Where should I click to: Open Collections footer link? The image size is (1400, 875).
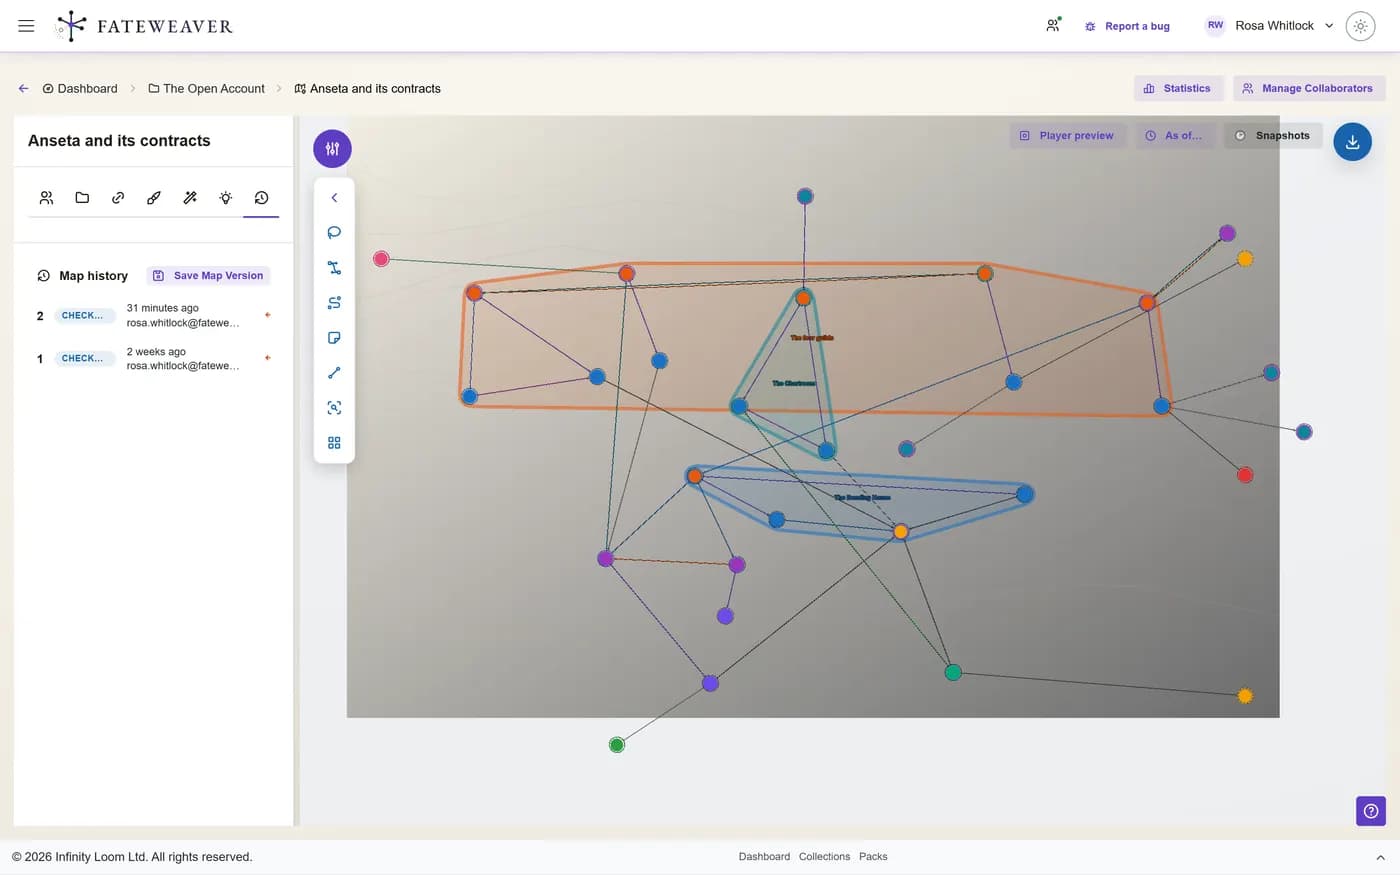tap(824, 857)
